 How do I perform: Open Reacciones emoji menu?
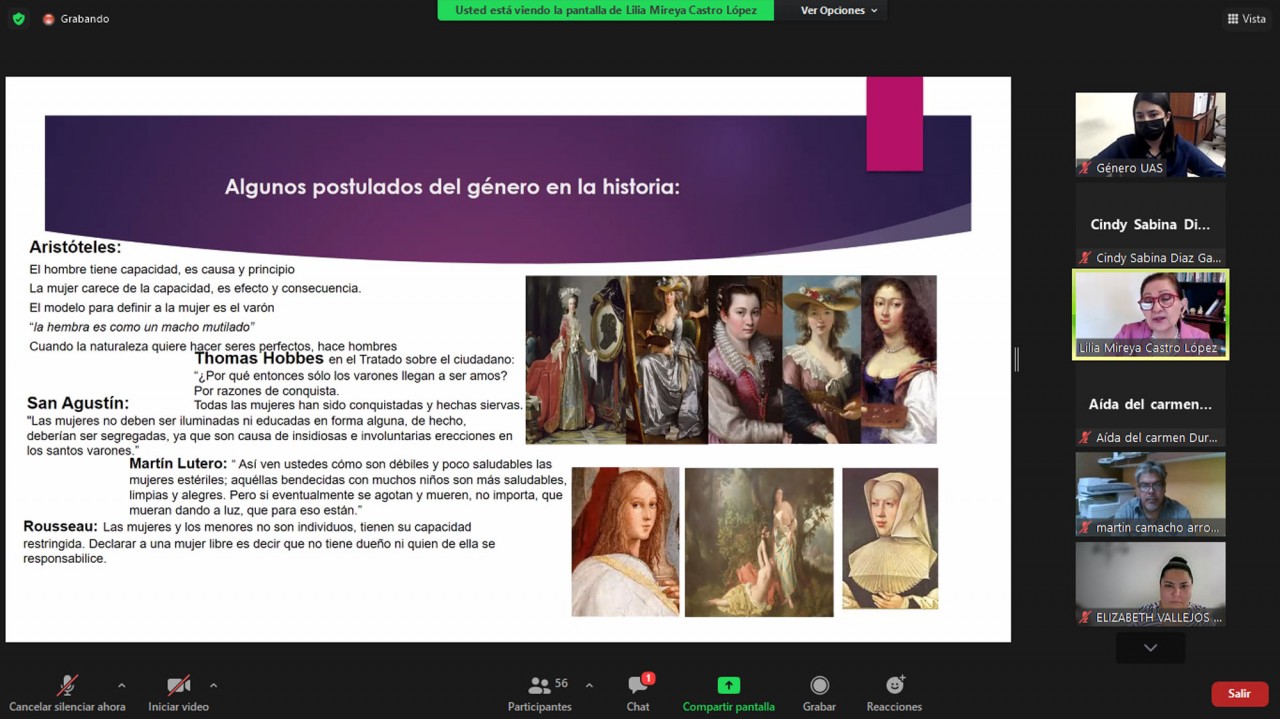point(894,692)
